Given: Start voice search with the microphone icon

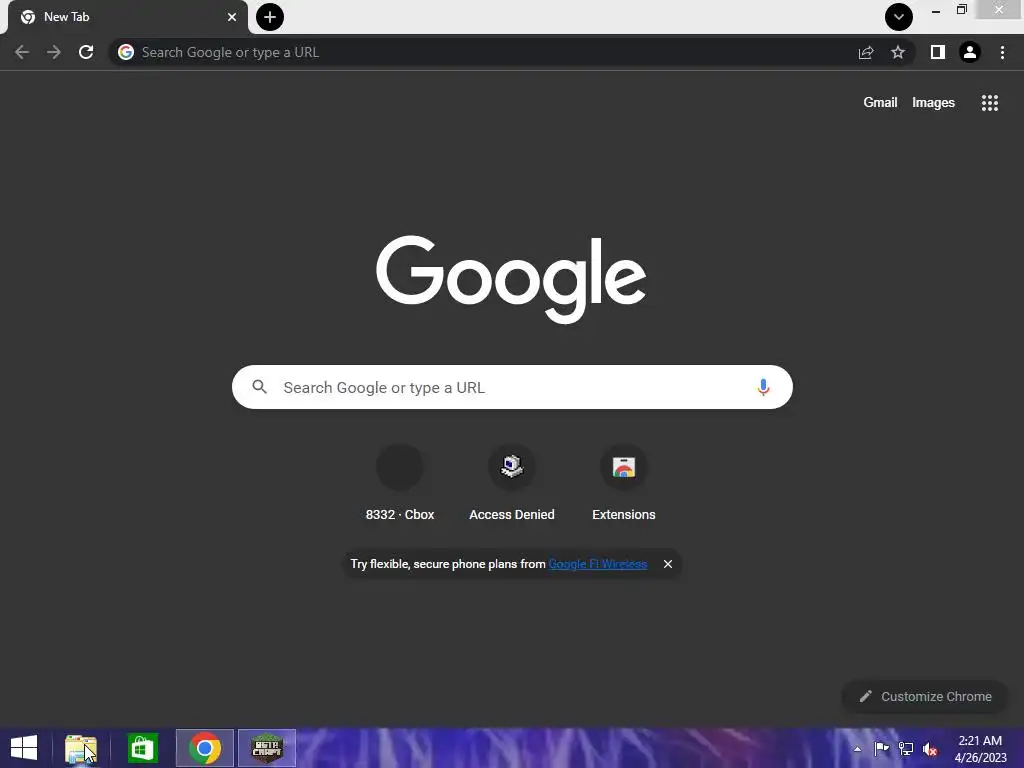Looking at the screenshot, I should click(763, 387).
